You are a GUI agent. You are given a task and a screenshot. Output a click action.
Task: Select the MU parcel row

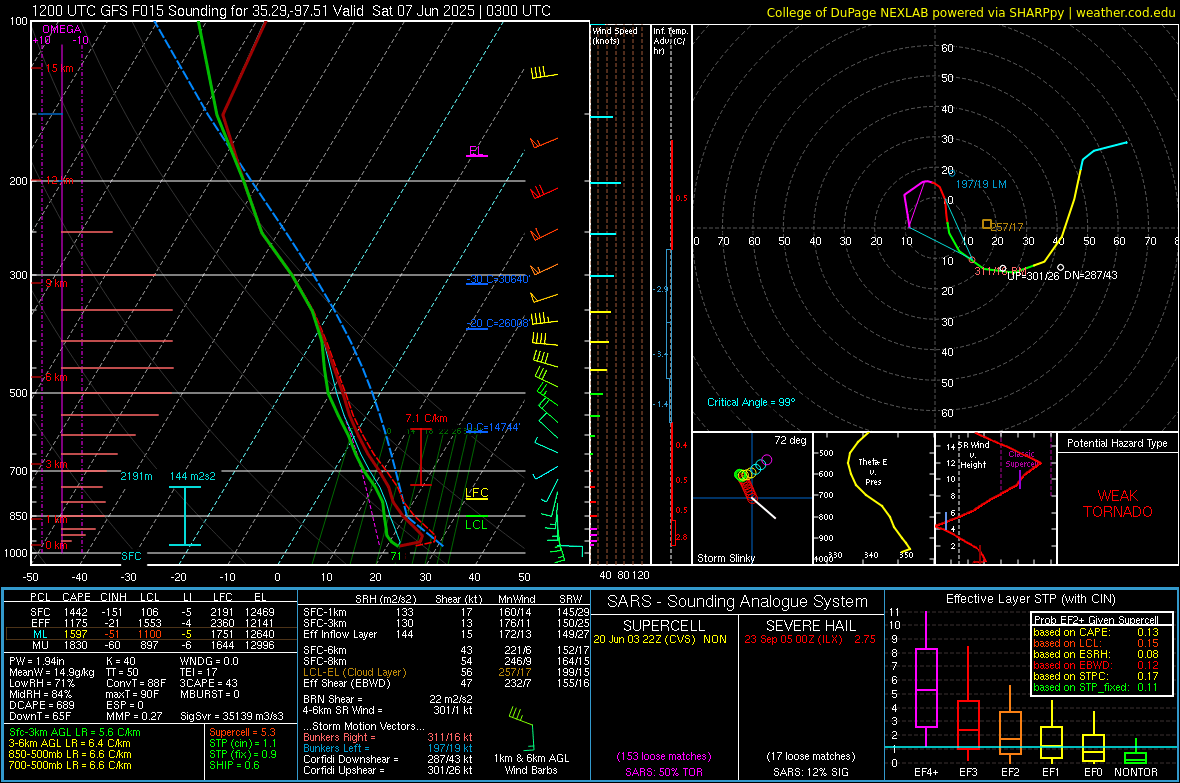(151, 644)
